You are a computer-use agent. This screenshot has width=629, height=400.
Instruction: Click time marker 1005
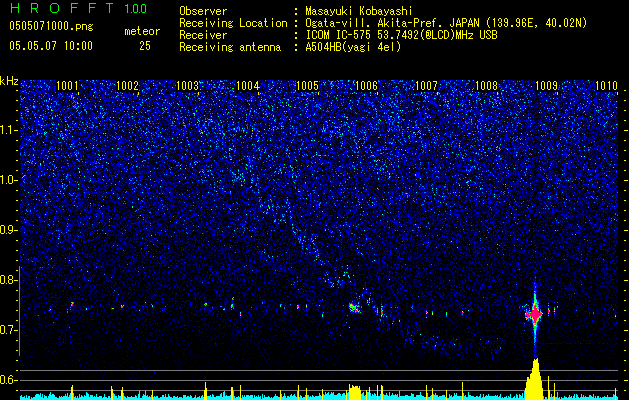click(x=307, y=85)
